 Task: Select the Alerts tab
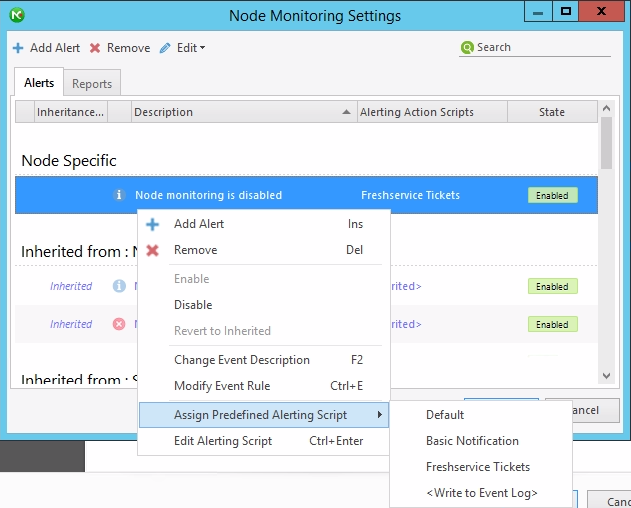tap(39, 83)
